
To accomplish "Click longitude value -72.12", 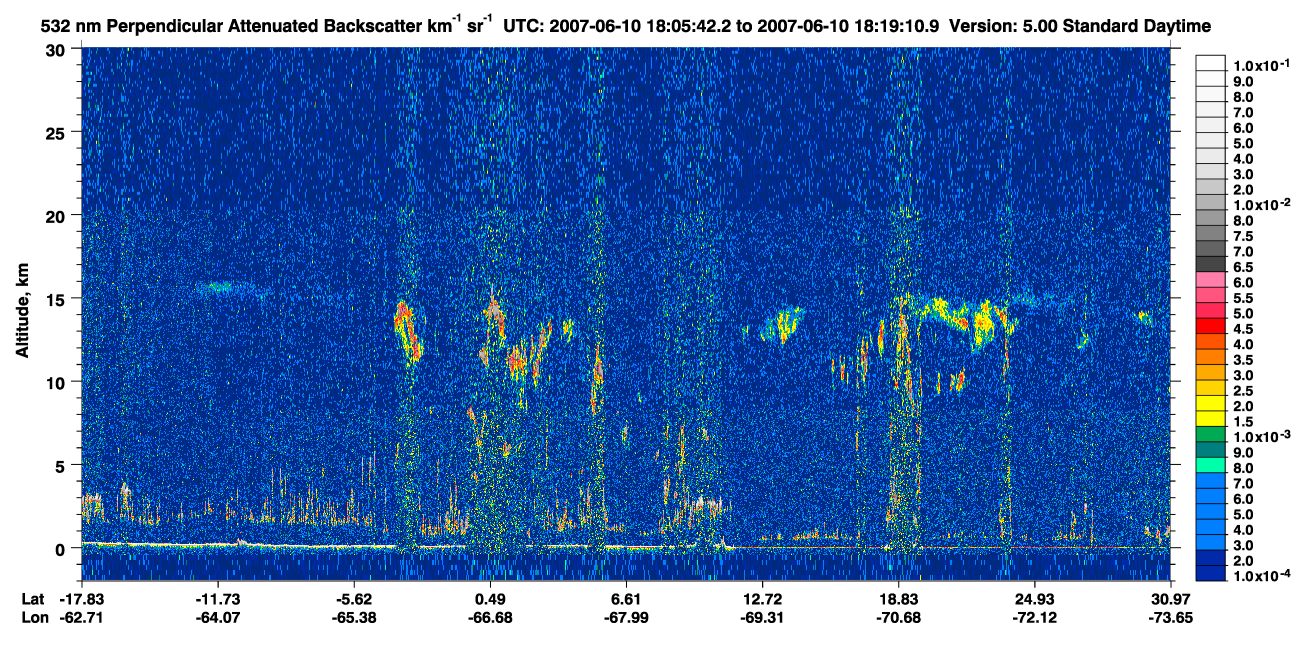I will (x=1035, y=617).
